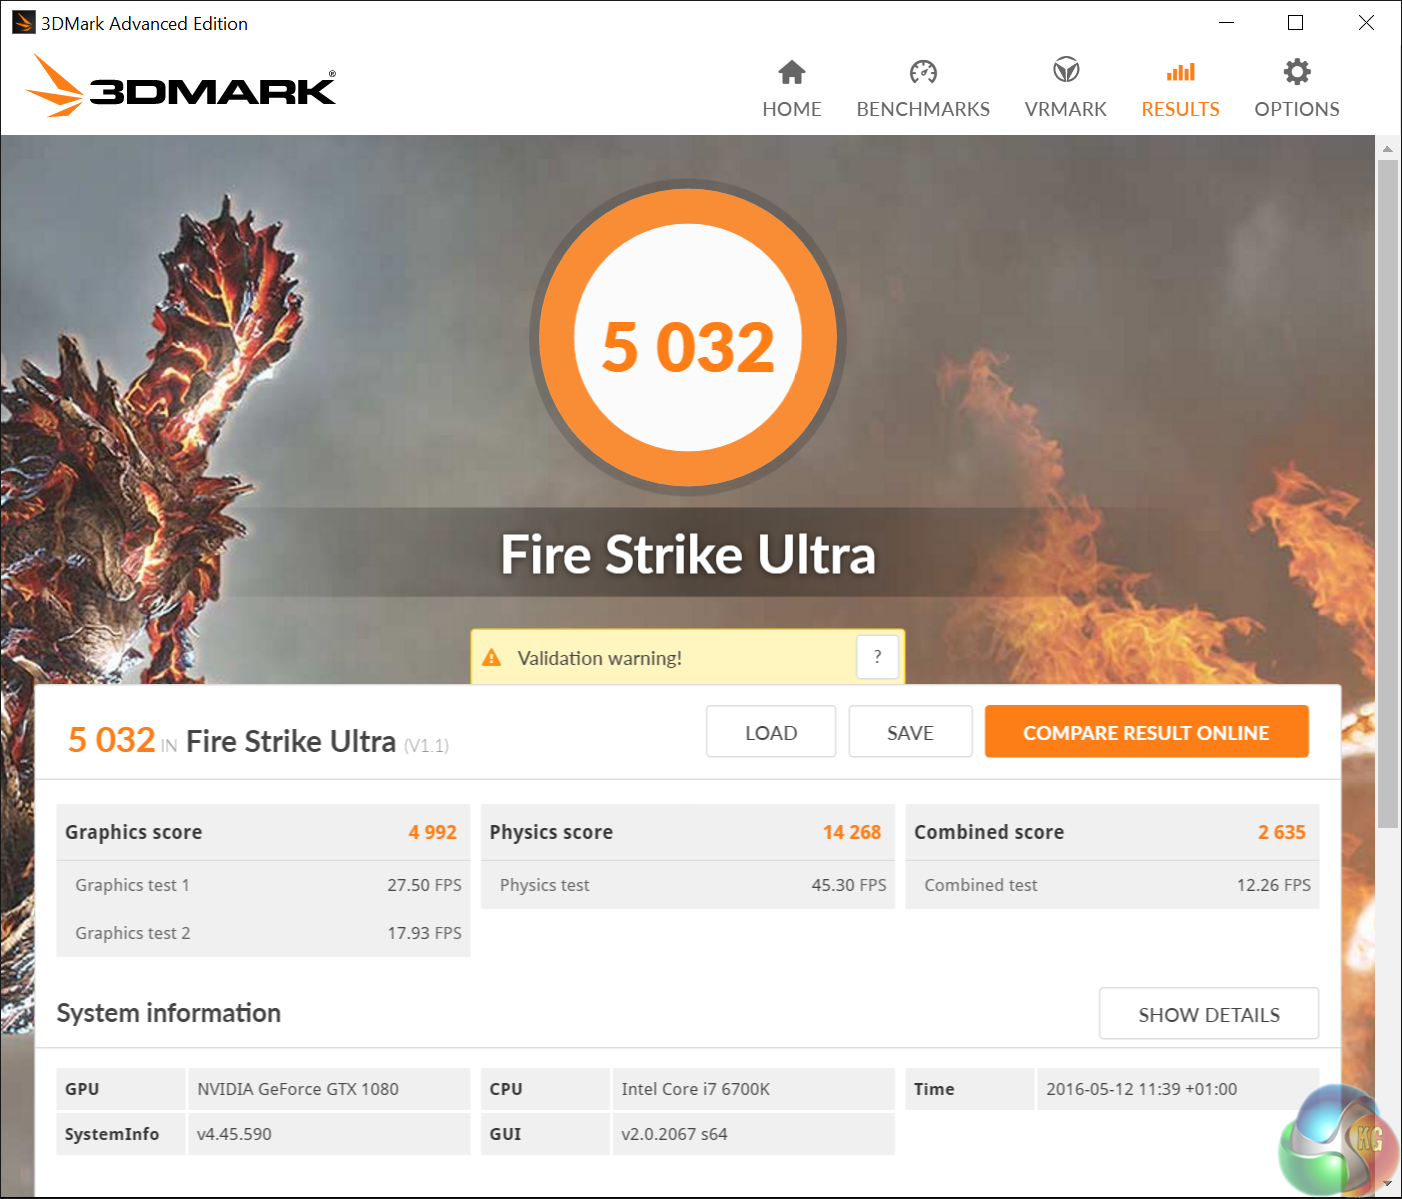Click the GUI label cell
1402x1199 pixels.
pos(545,1134)
